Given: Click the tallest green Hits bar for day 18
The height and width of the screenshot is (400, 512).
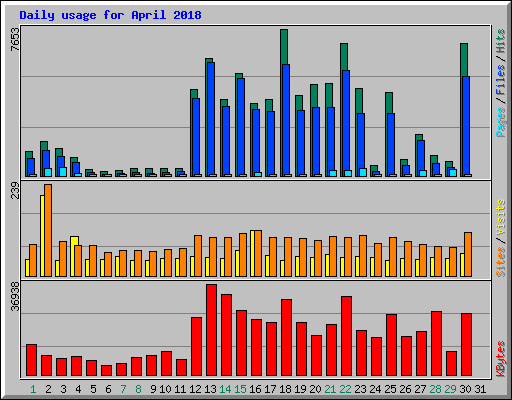Looking at the screenshot, I should click(284, 47).
